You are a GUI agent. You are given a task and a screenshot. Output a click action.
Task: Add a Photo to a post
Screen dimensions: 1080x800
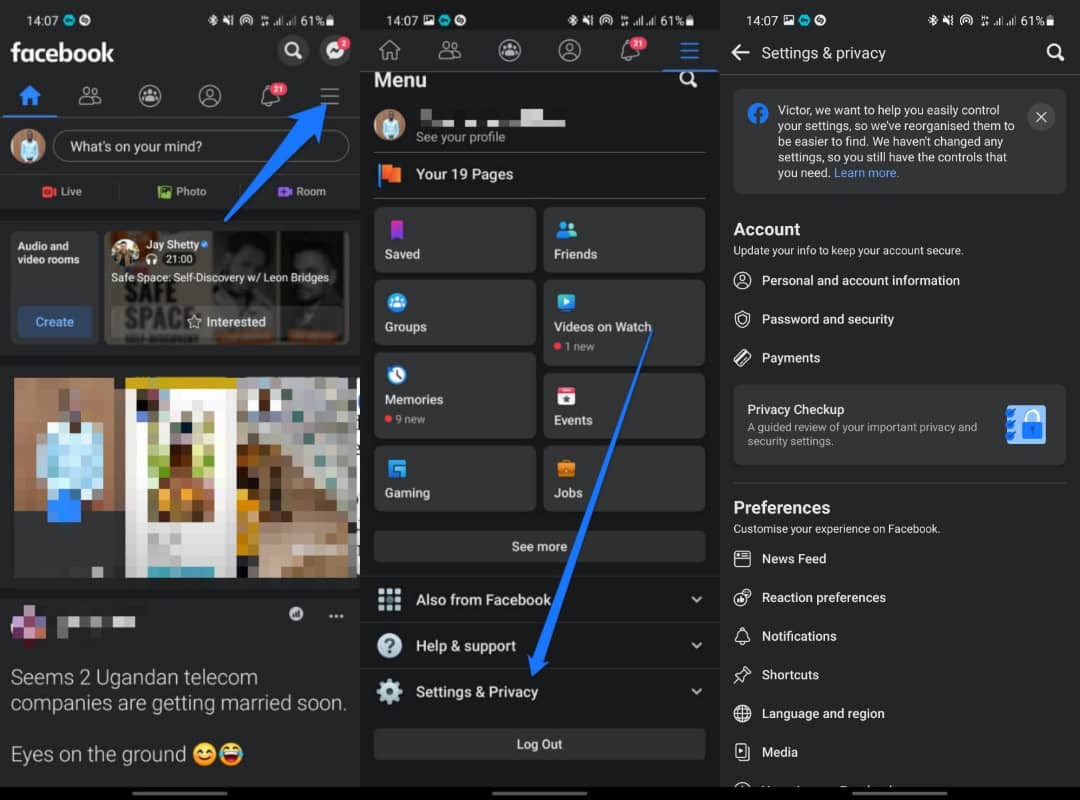pyautogui.click(x=182, y=192)
